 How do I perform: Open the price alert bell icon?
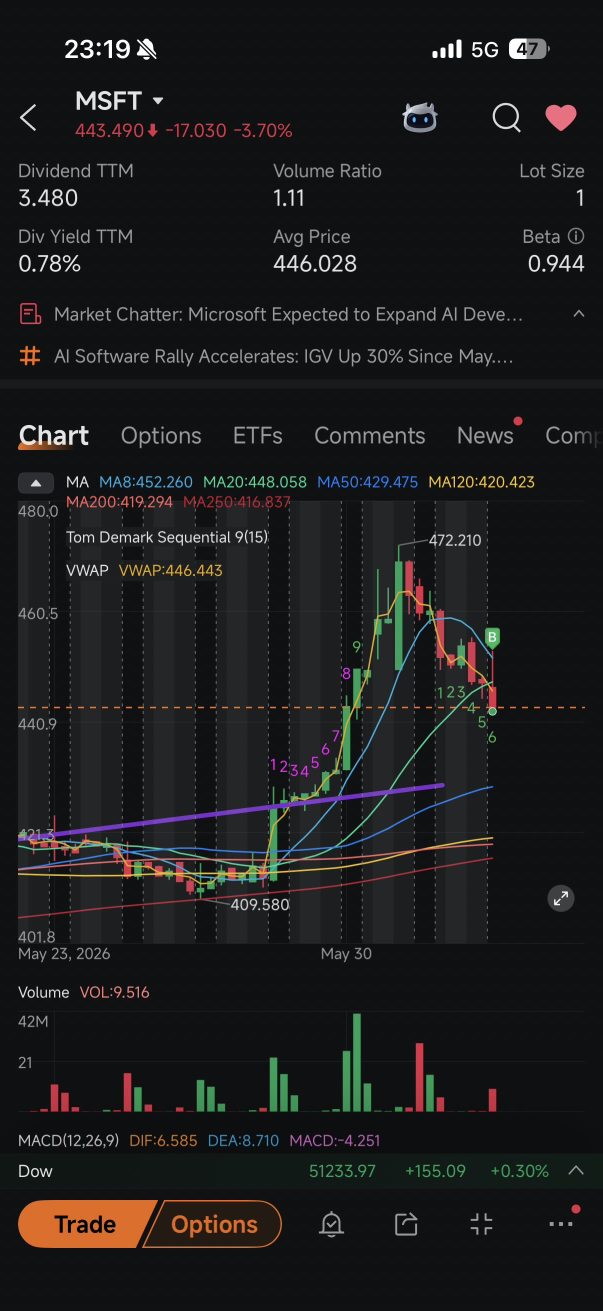point(331,1224)
